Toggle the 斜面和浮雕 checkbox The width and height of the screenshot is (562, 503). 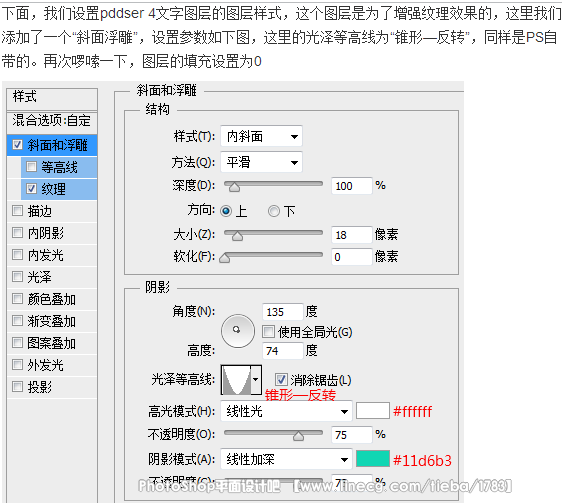[x=17, y=144]
